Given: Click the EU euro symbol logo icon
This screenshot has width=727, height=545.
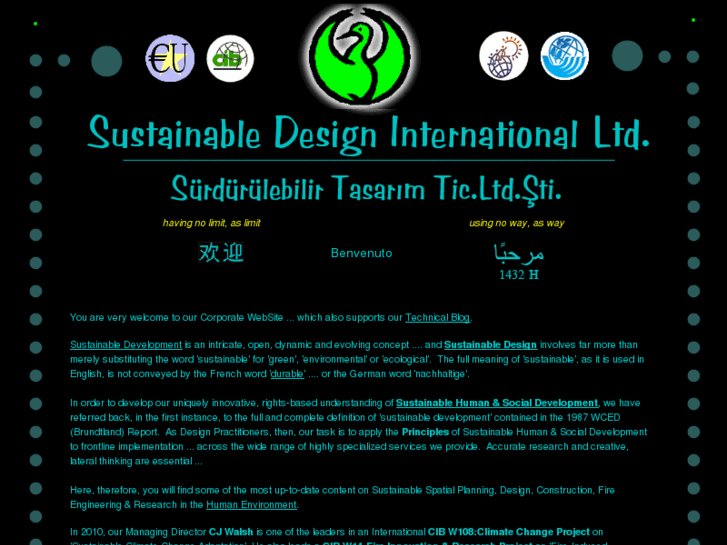Looking at the screenshot, I should [170, 58].
